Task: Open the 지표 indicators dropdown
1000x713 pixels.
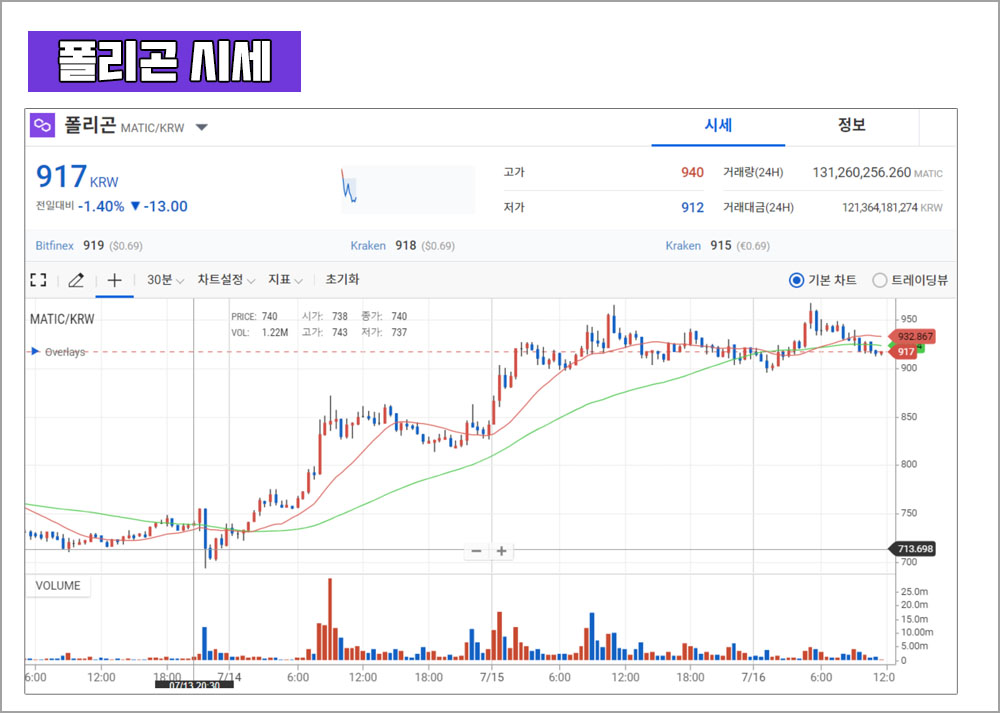Action: tap(285, 280)
